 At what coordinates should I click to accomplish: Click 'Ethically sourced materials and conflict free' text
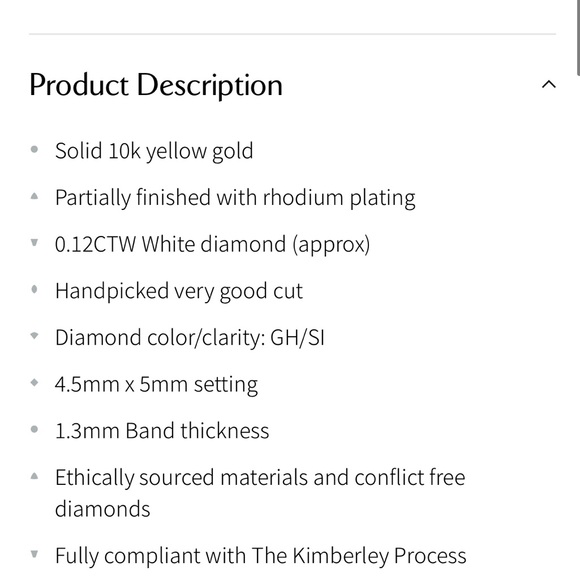(x=260, y=478)
